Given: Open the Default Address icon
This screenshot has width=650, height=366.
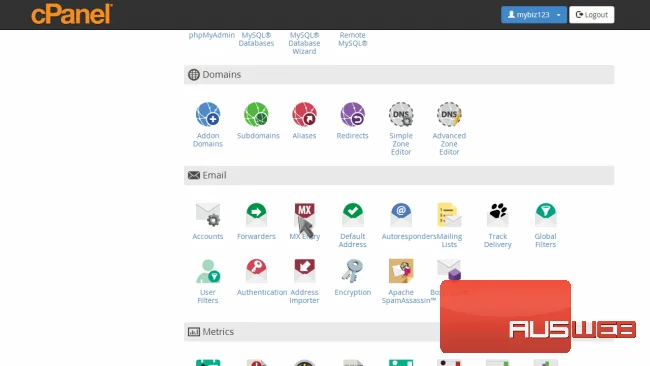Looking at the screenshot, I should 352,215.
